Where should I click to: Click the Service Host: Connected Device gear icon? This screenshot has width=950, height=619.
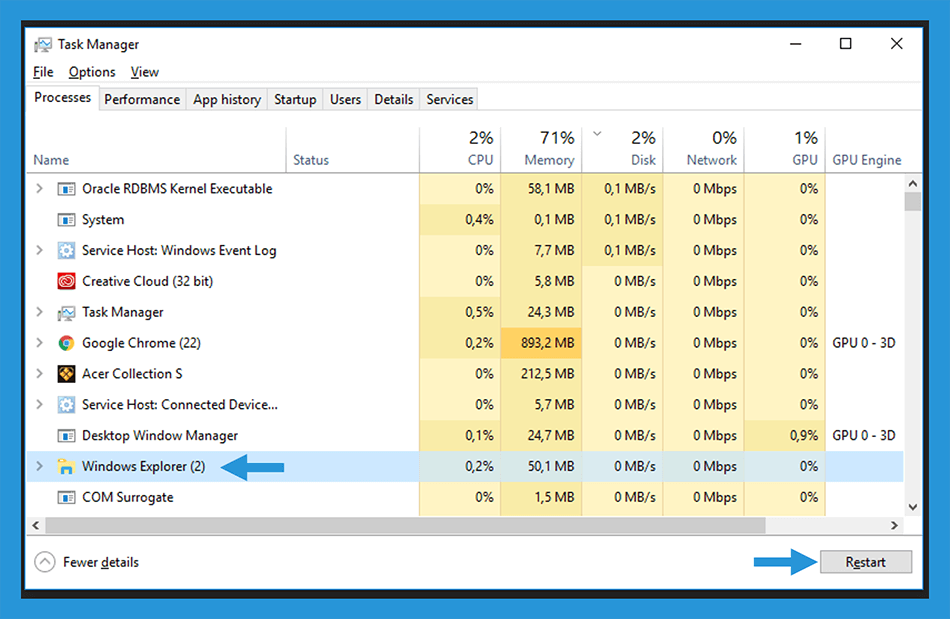pyautogui.click(x=66, y=405)
